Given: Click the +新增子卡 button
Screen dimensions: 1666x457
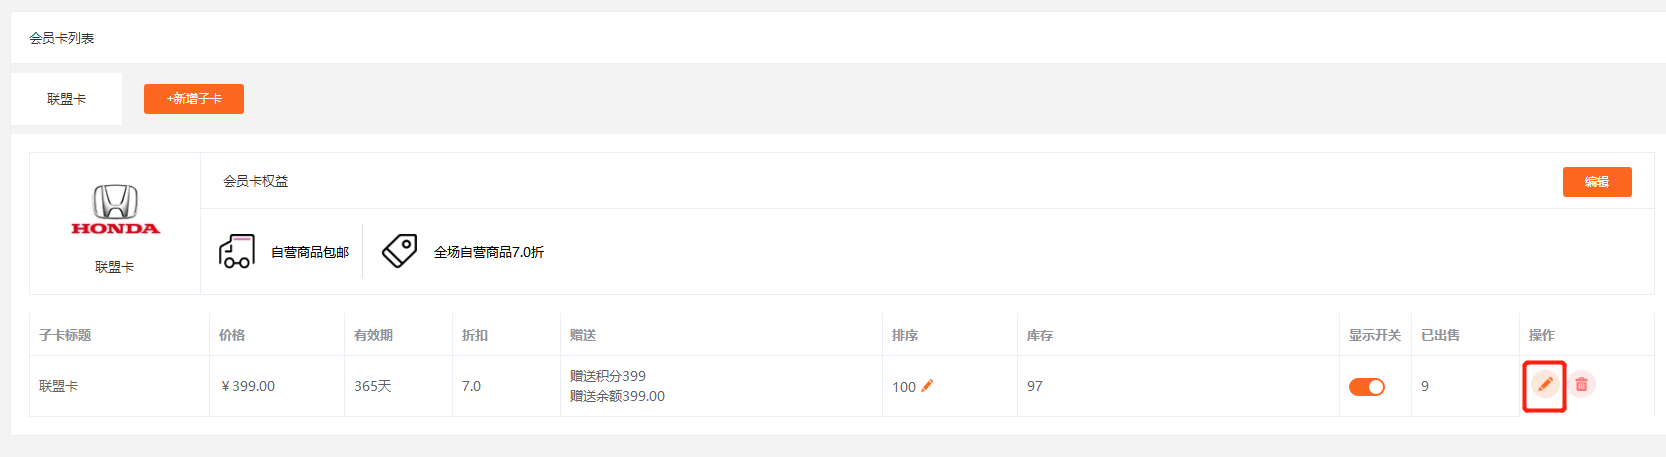Looking at the screenshot, I should click(x=194, y=99).
